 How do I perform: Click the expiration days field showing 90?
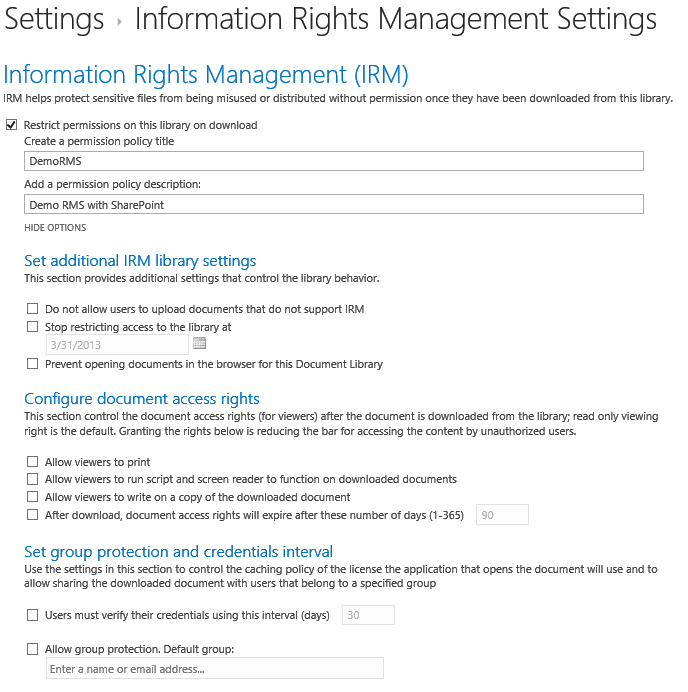click(501, 515)
